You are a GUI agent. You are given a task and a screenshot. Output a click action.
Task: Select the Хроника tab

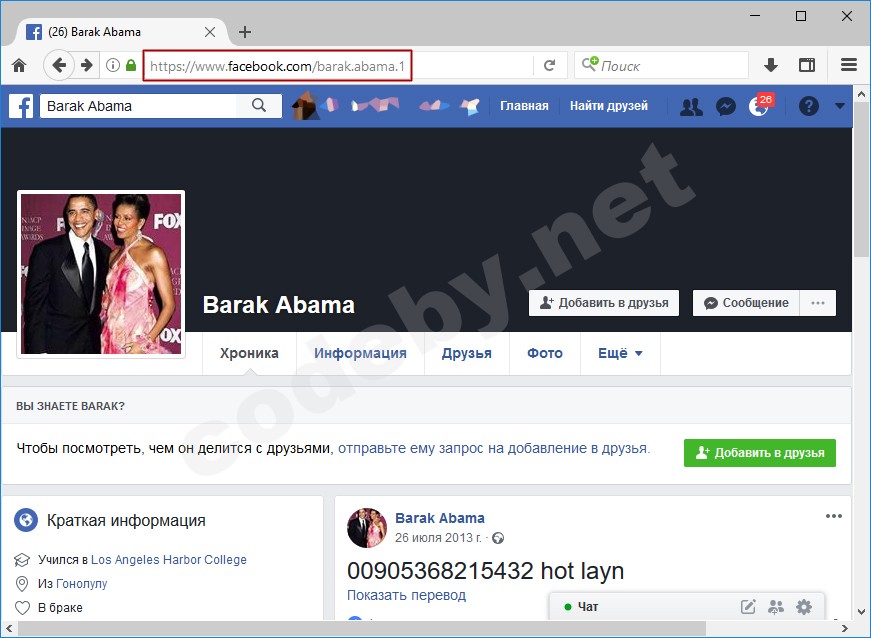click(x=249, y=353)
